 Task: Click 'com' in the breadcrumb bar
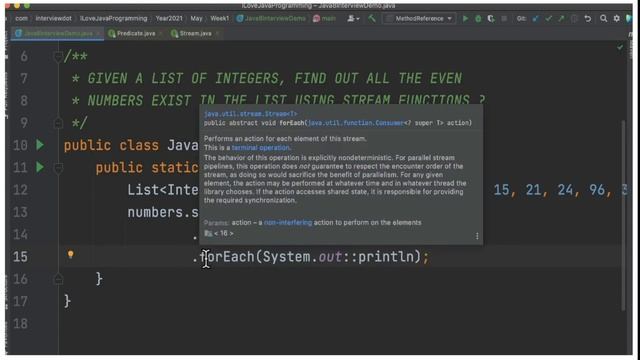21,19
